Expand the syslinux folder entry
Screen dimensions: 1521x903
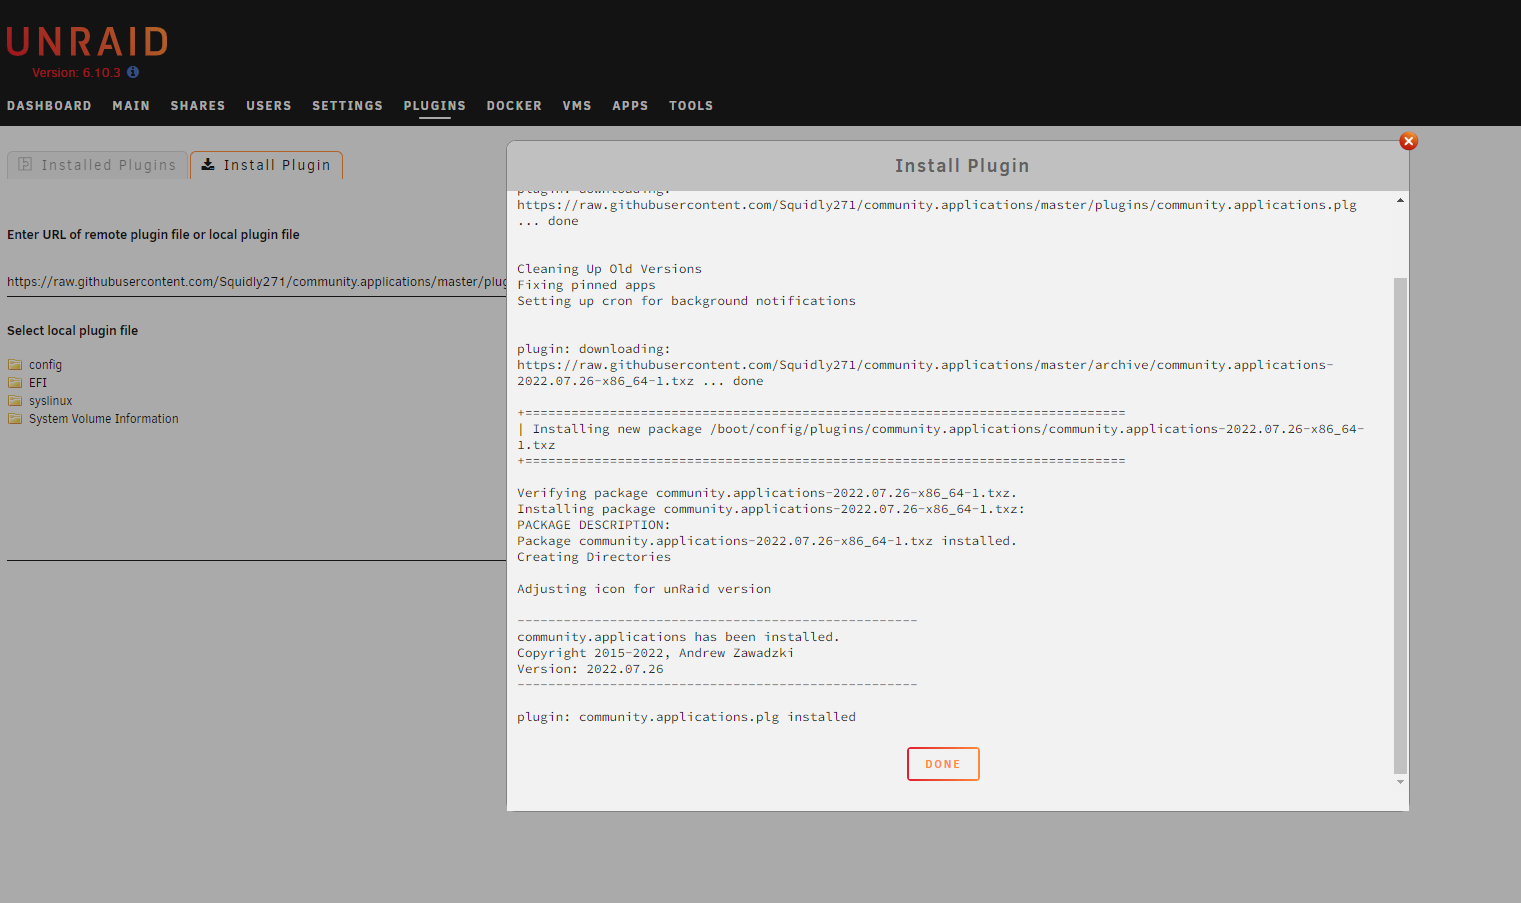click(x=51, y=401)
